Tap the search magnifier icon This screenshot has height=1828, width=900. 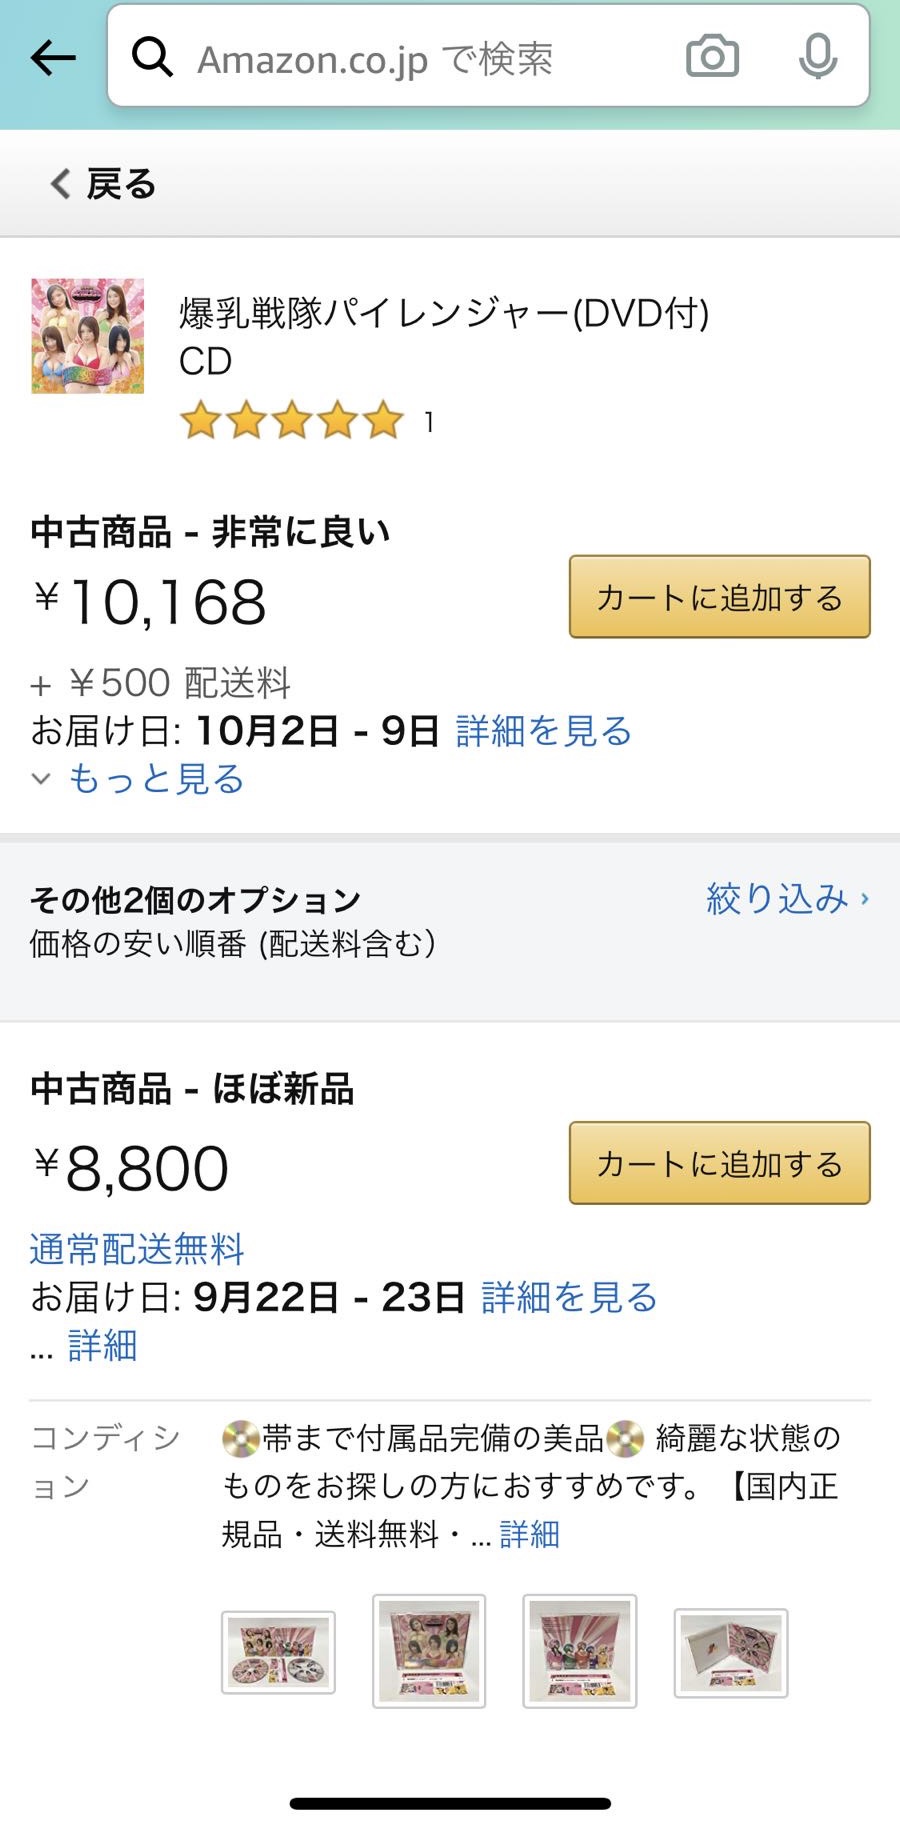coord(152,58)
